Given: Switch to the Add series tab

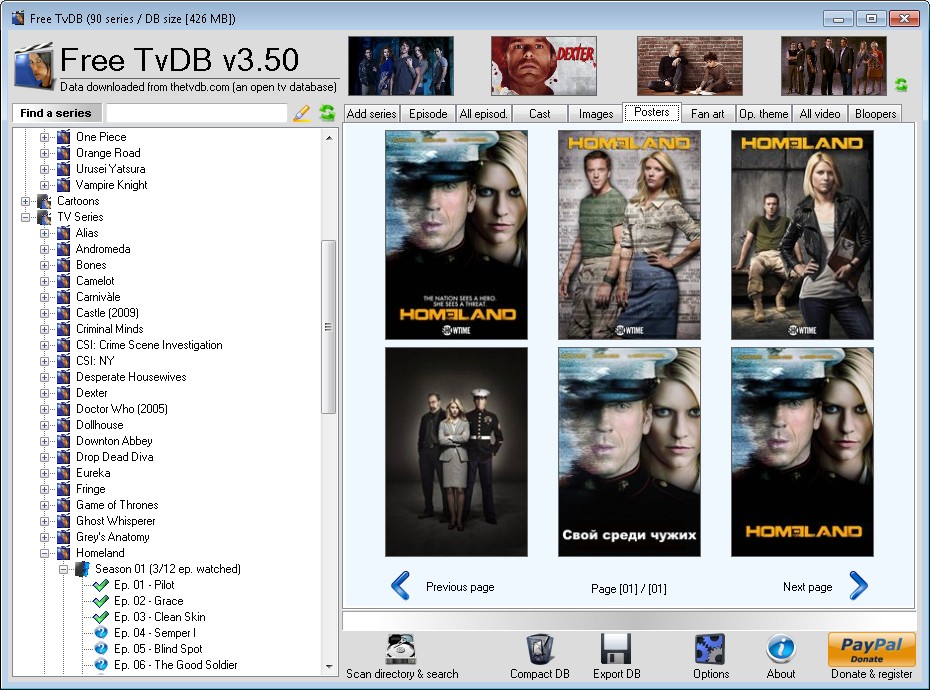Looking at the screenshot, I should (371, 113).
